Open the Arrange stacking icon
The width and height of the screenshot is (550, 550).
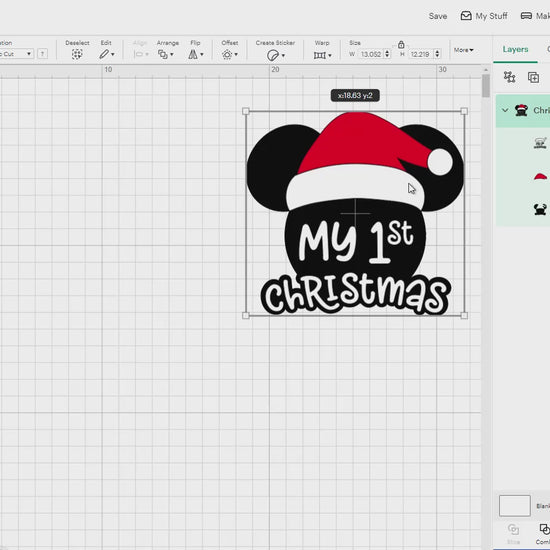coord(163,54)
